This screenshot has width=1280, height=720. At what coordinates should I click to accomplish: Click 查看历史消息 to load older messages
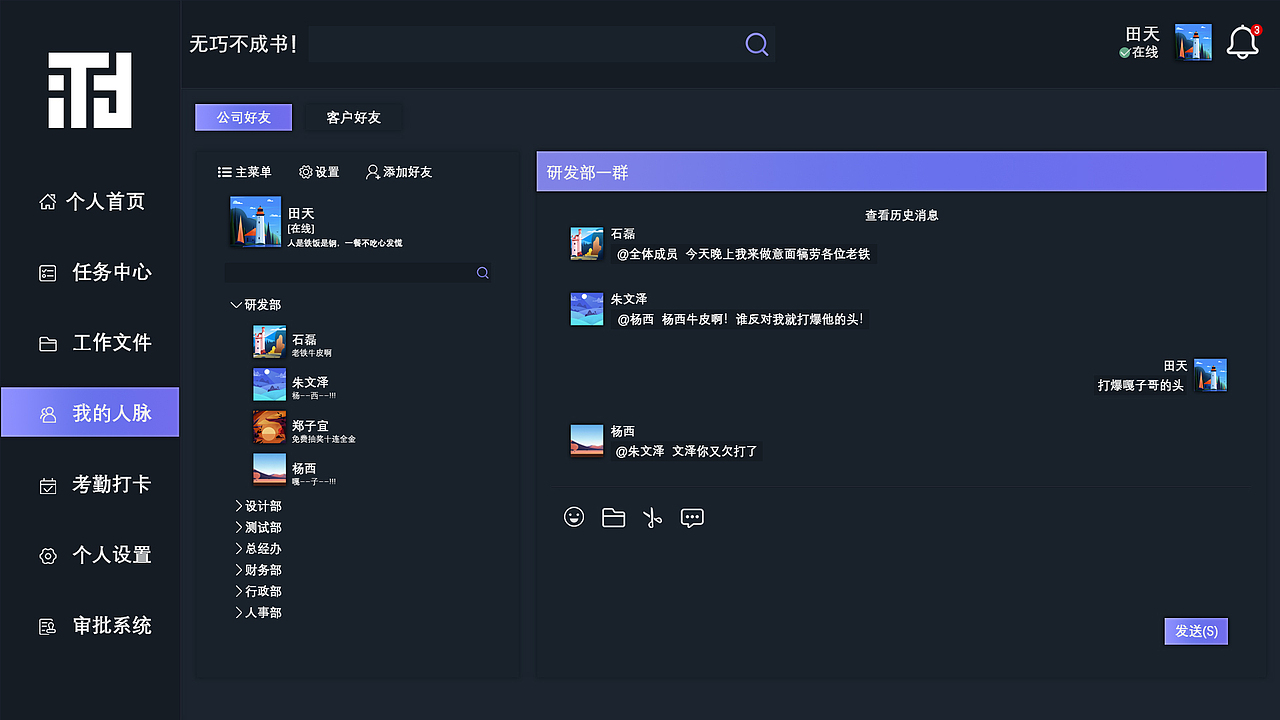[901, 215]
